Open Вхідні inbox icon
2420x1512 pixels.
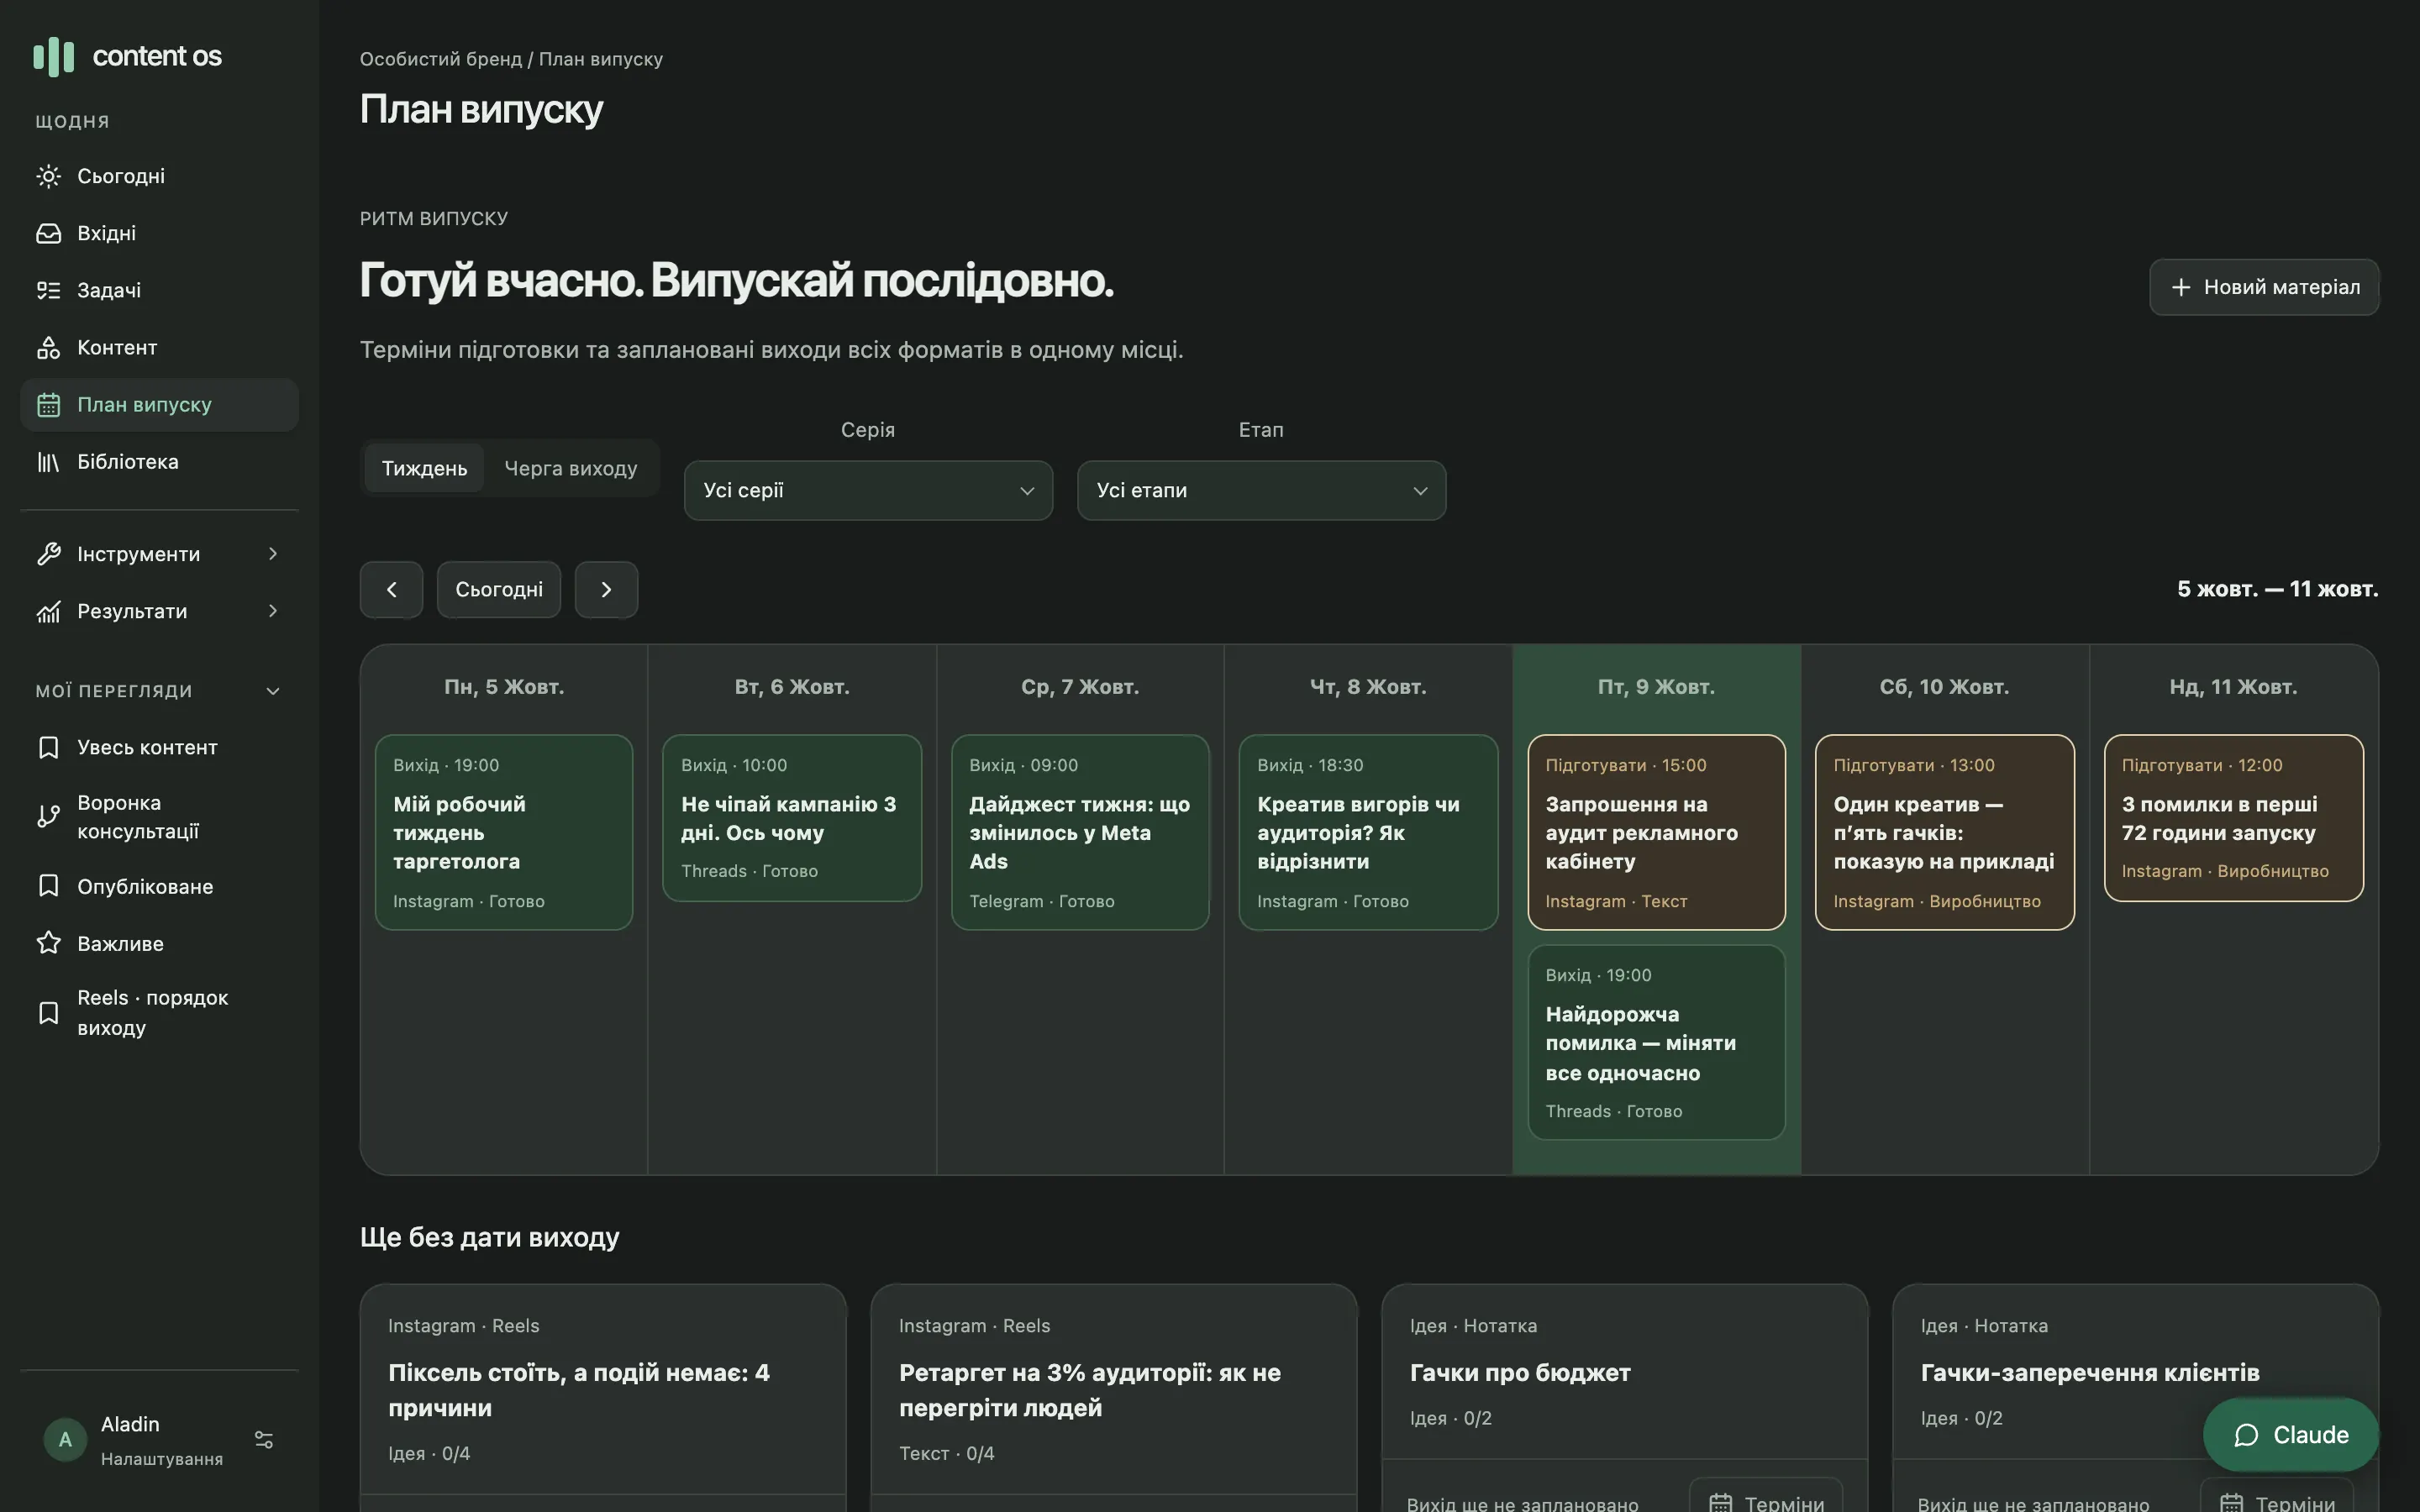pyautogui.click(x=48, y=233)
